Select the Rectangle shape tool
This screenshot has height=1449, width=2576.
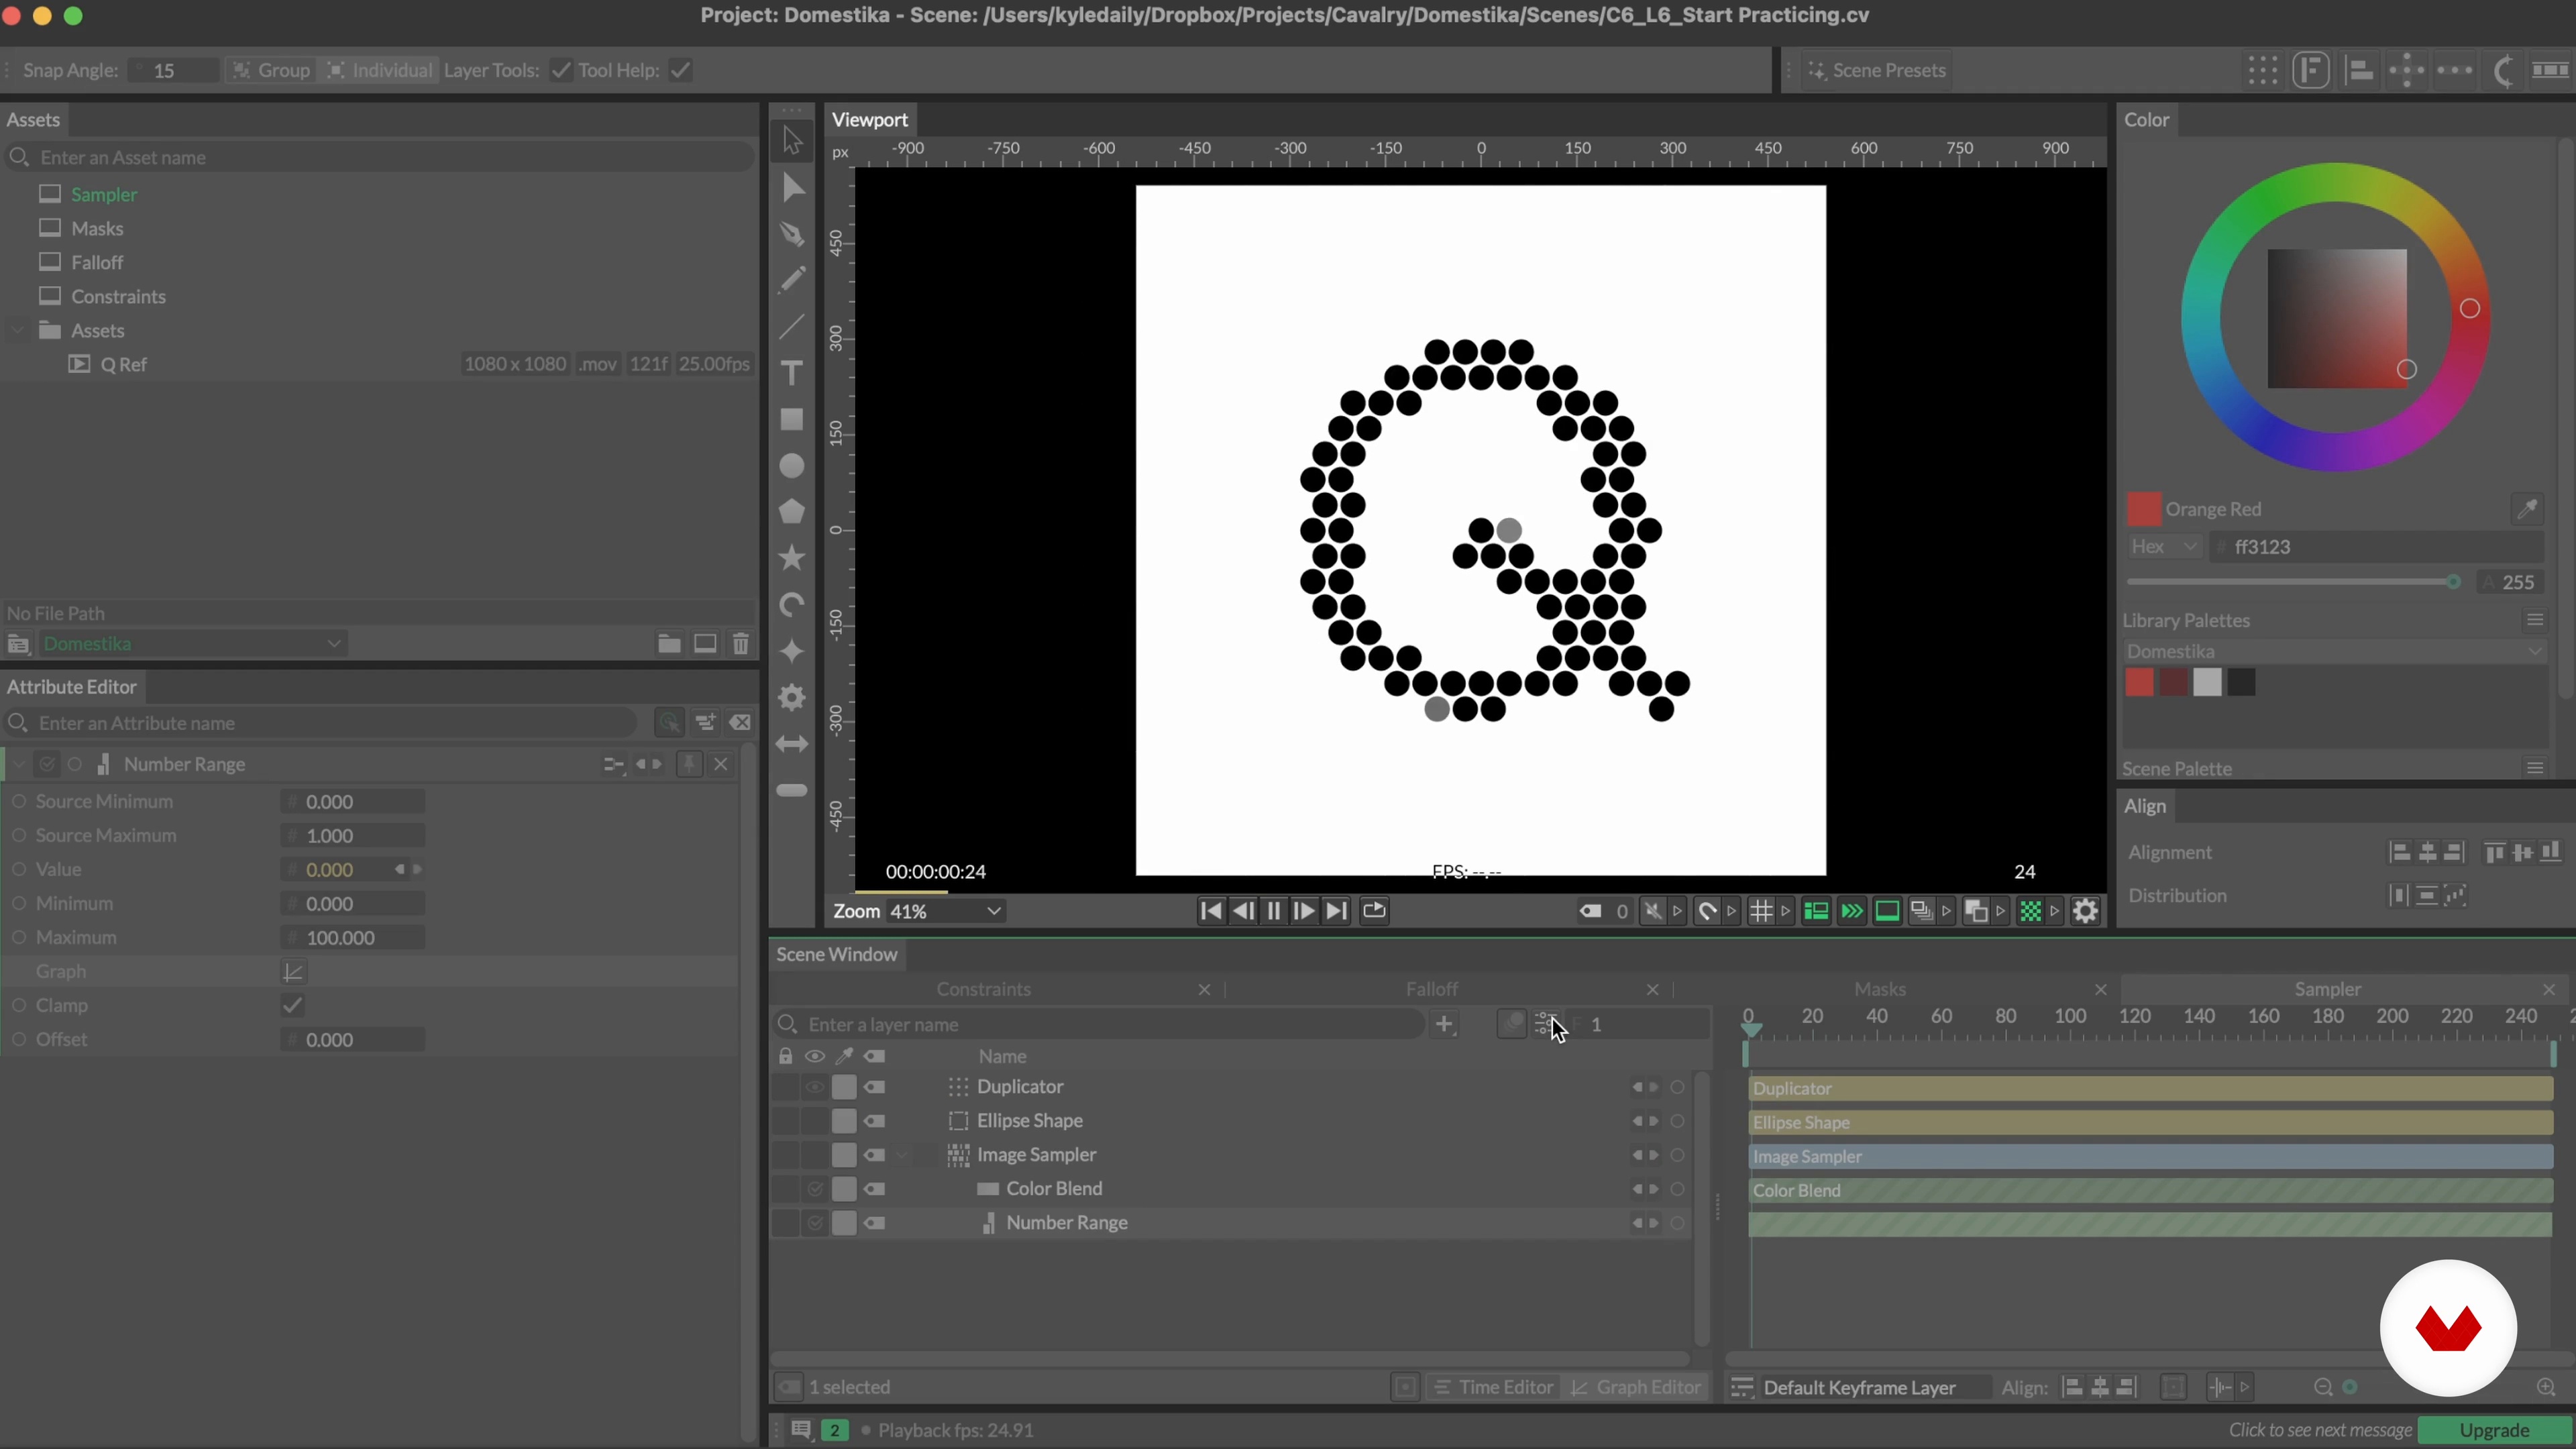pos(792,419)
